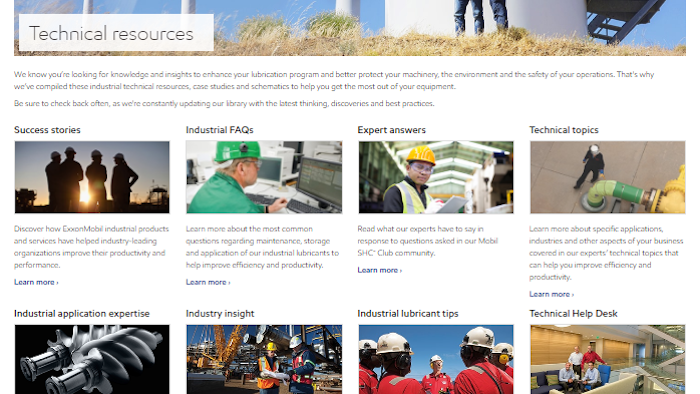Select the Industrial lubricant tips heading

pos(408,314)
